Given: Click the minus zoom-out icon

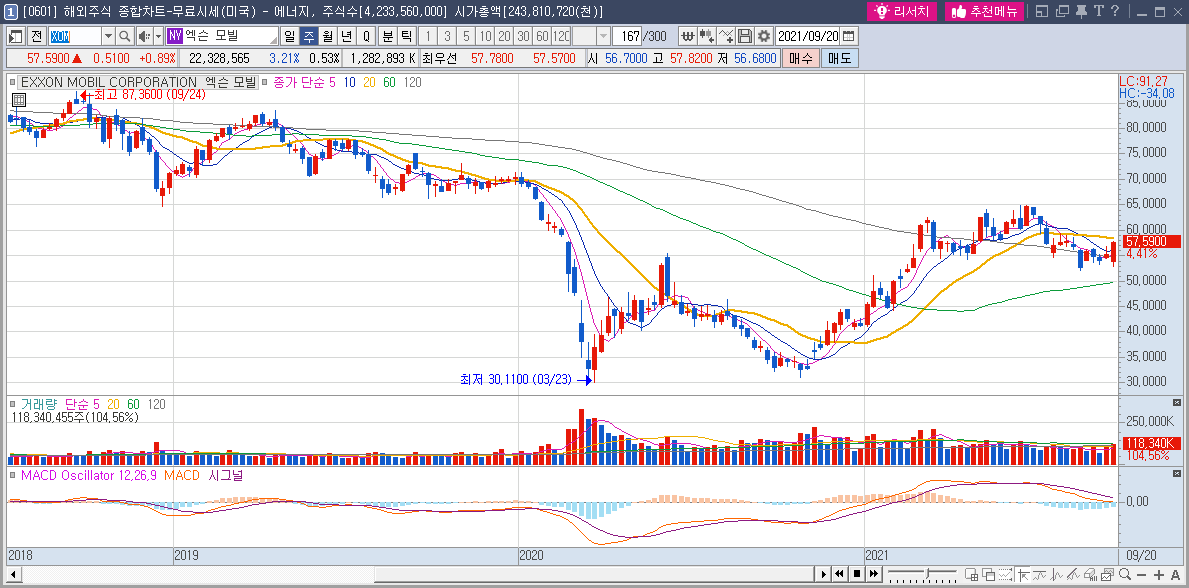Looking at the screenshot, I should coord(1141,574).
